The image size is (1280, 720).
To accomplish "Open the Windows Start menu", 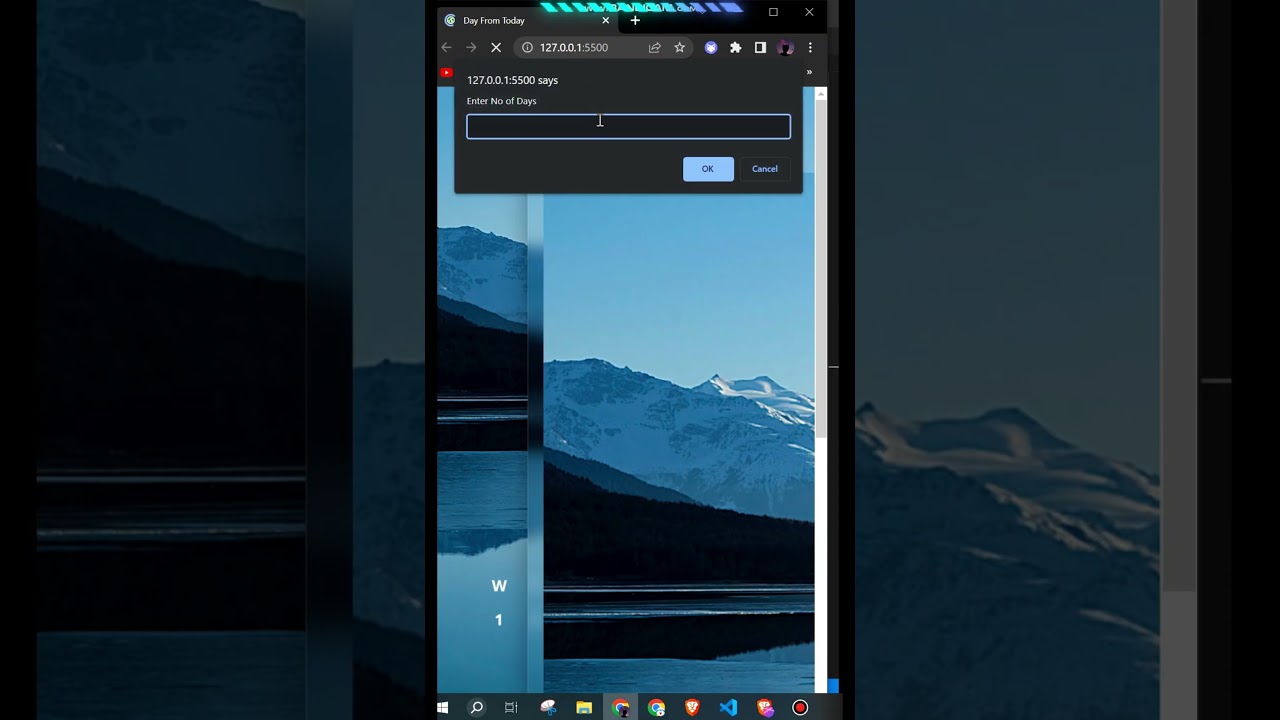I will point(443,708).
